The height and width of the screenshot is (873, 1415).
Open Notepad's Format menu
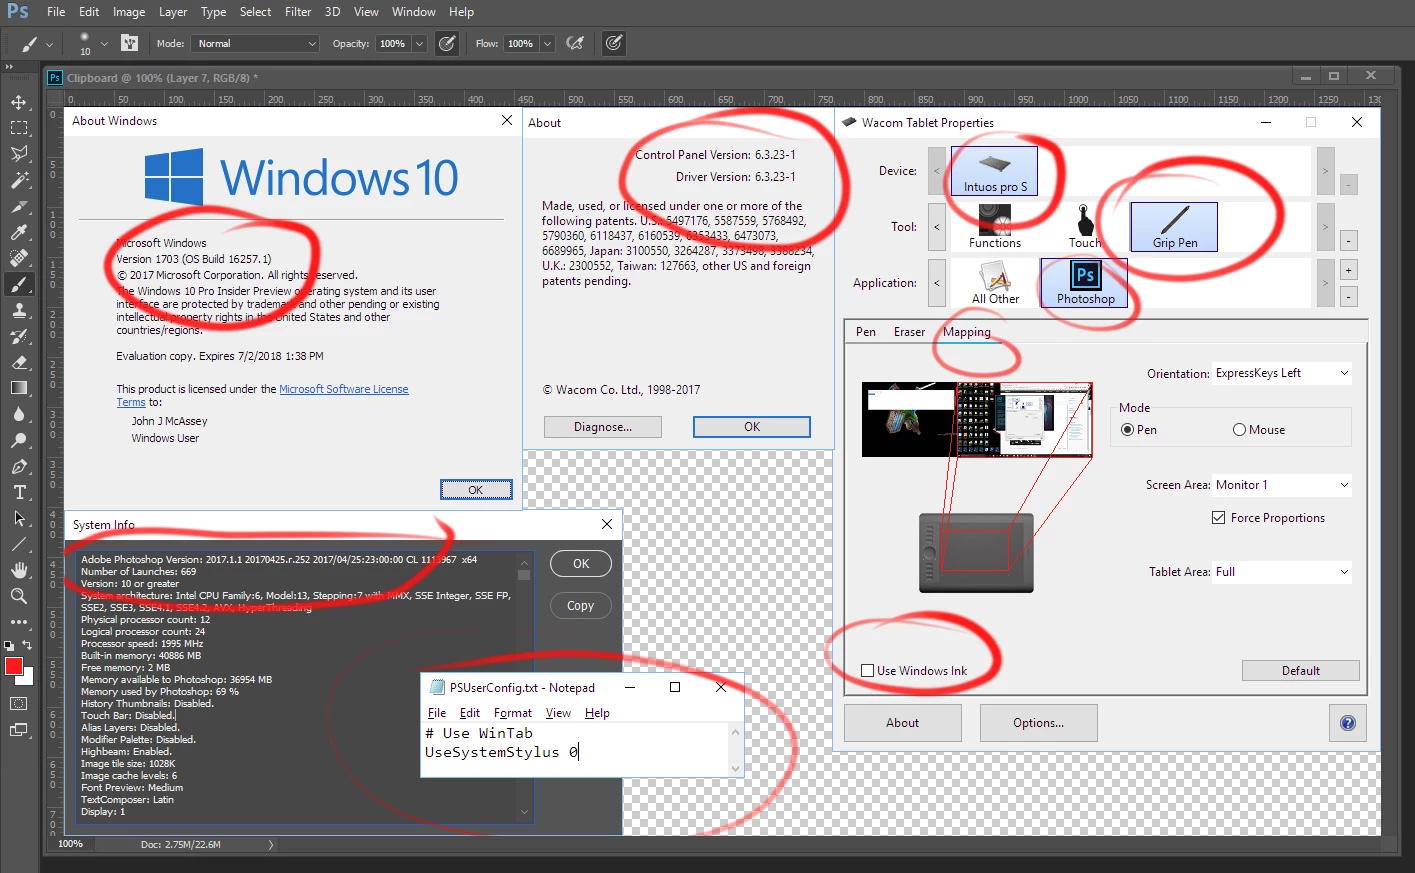513,713
